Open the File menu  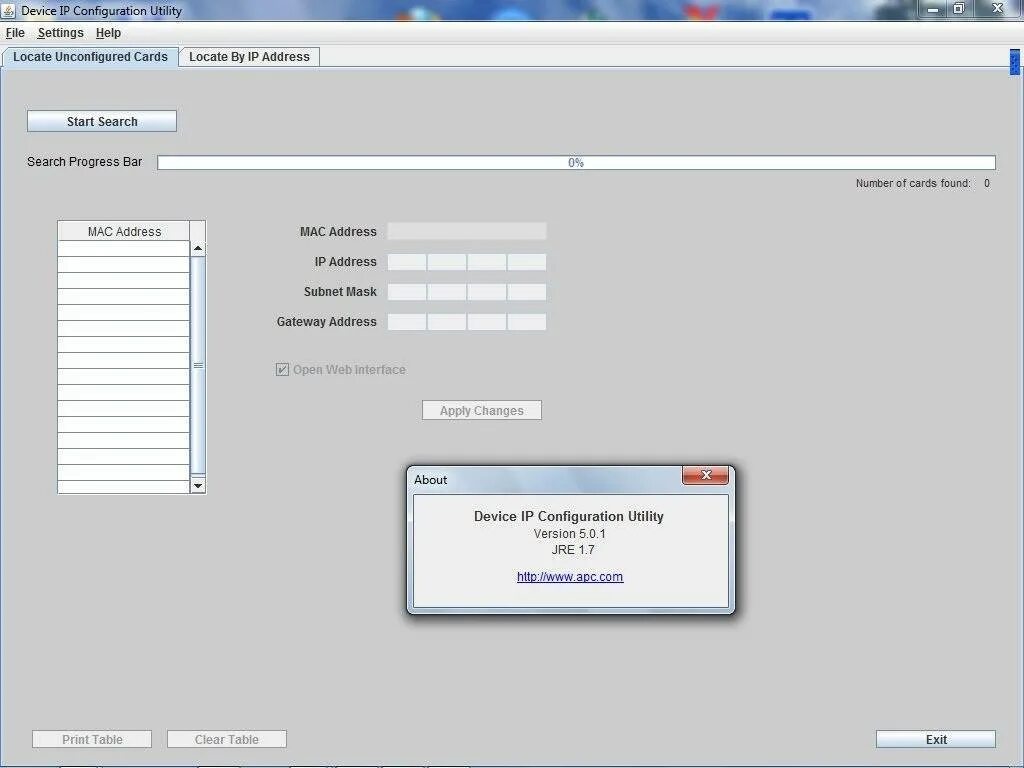15,33
